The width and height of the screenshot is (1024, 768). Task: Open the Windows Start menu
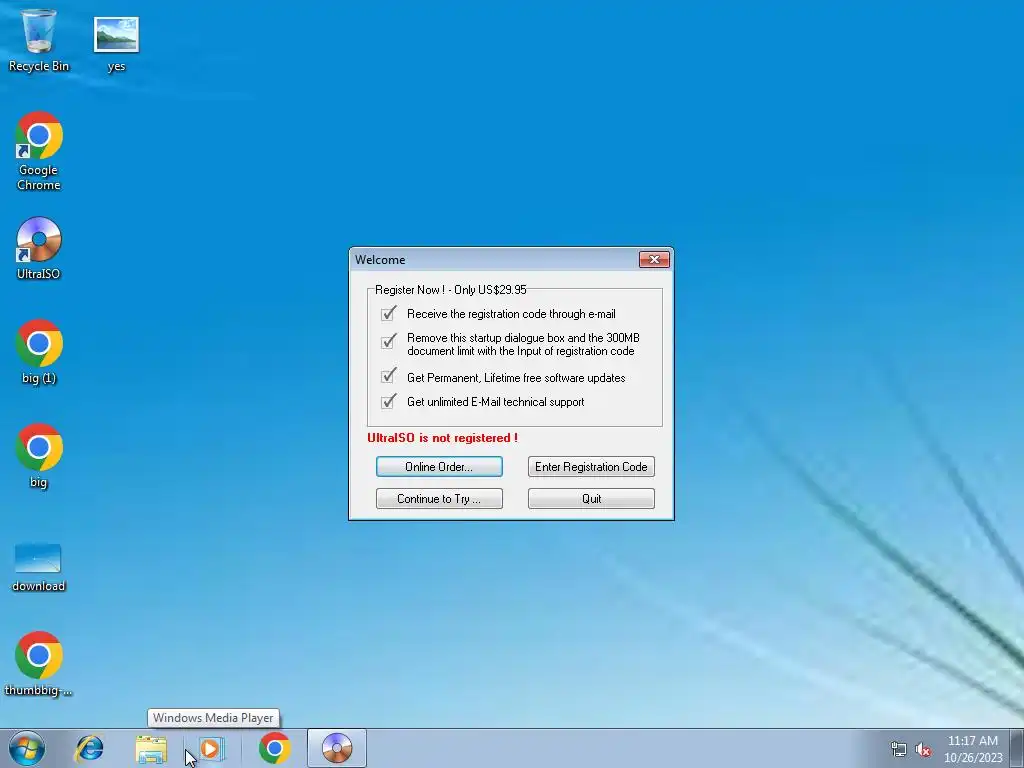(27, 748)
